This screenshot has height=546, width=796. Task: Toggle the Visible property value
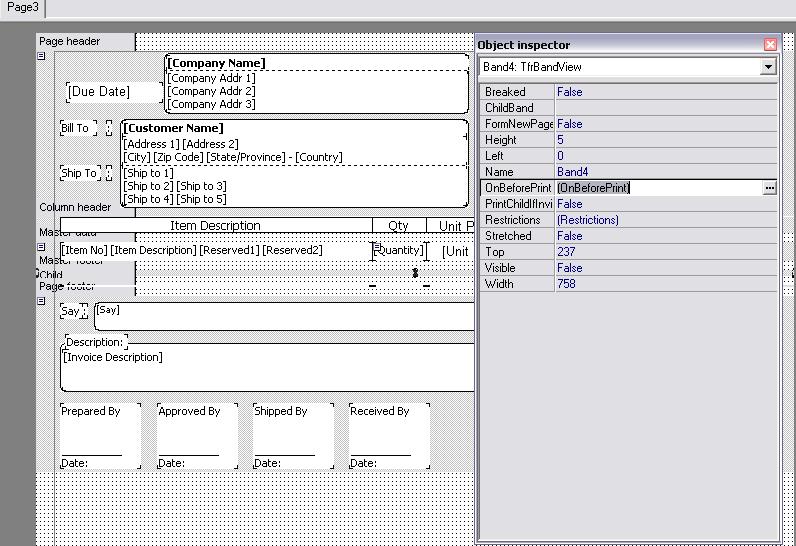(x=665, y=268)
